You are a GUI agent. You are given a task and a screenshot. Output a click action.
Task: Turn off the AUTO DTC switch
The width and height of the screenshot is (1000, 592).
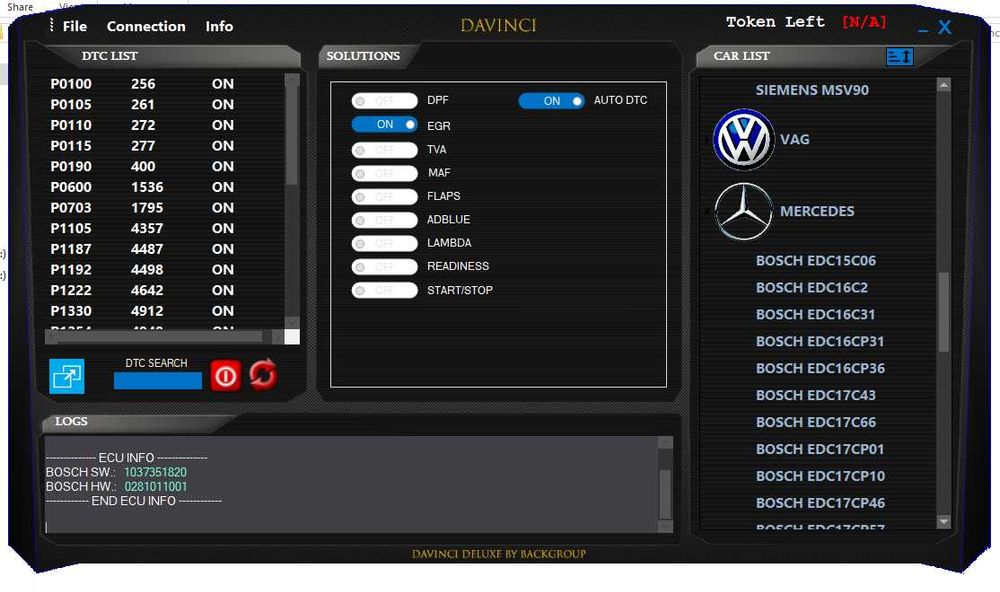tap(552, 101)
